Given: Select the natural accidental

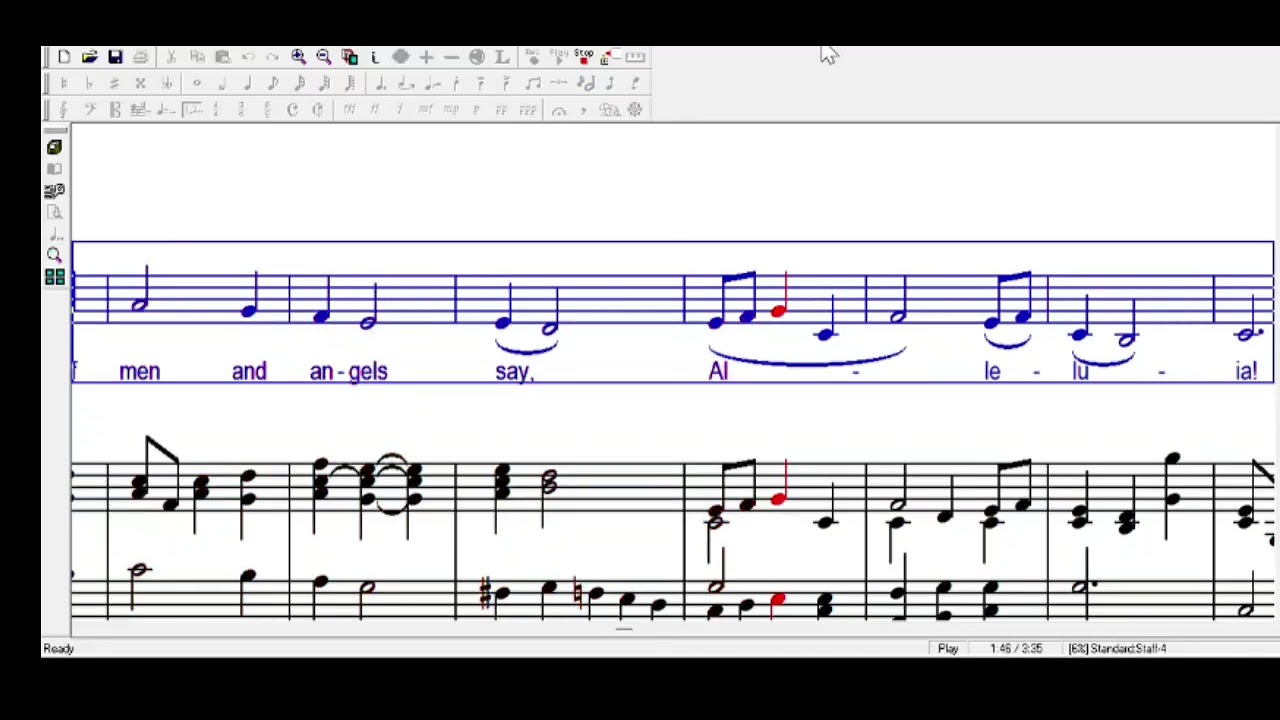Looking at the screenshot, I should pos(63,83).
